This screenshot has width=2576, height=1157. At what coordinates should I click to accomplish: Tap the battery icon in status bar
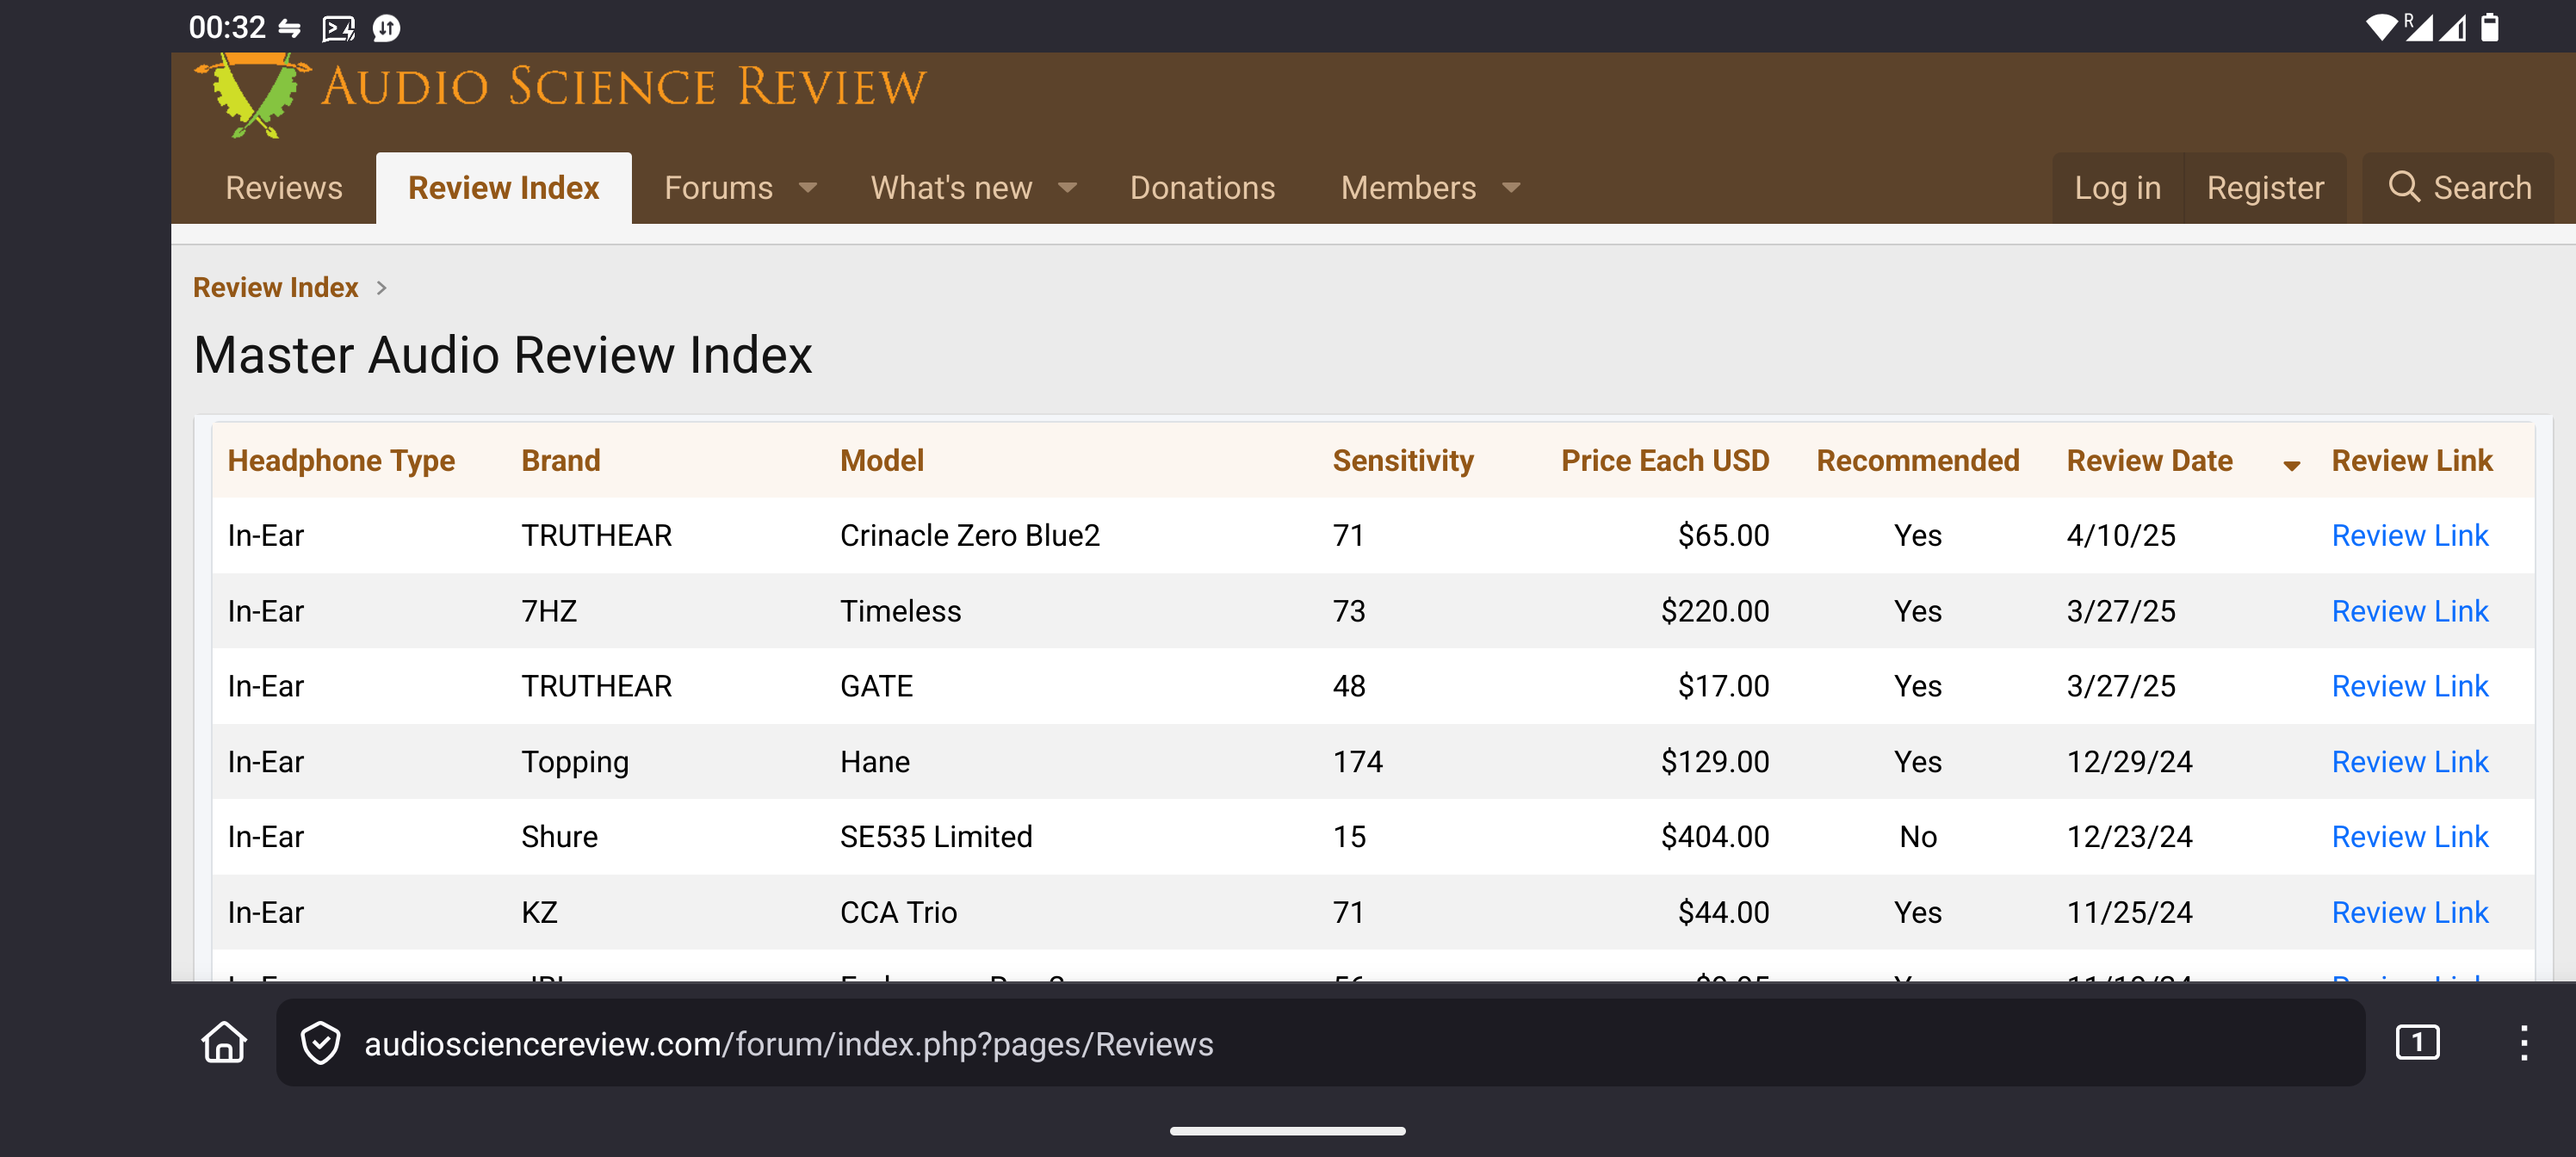click(x=2490, y=27)
